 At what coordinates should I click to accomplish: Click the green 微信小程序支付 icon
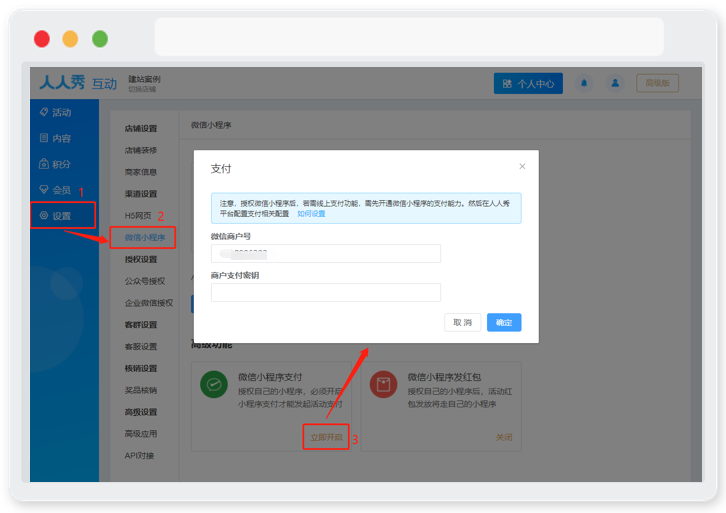[x=214, y=384]
